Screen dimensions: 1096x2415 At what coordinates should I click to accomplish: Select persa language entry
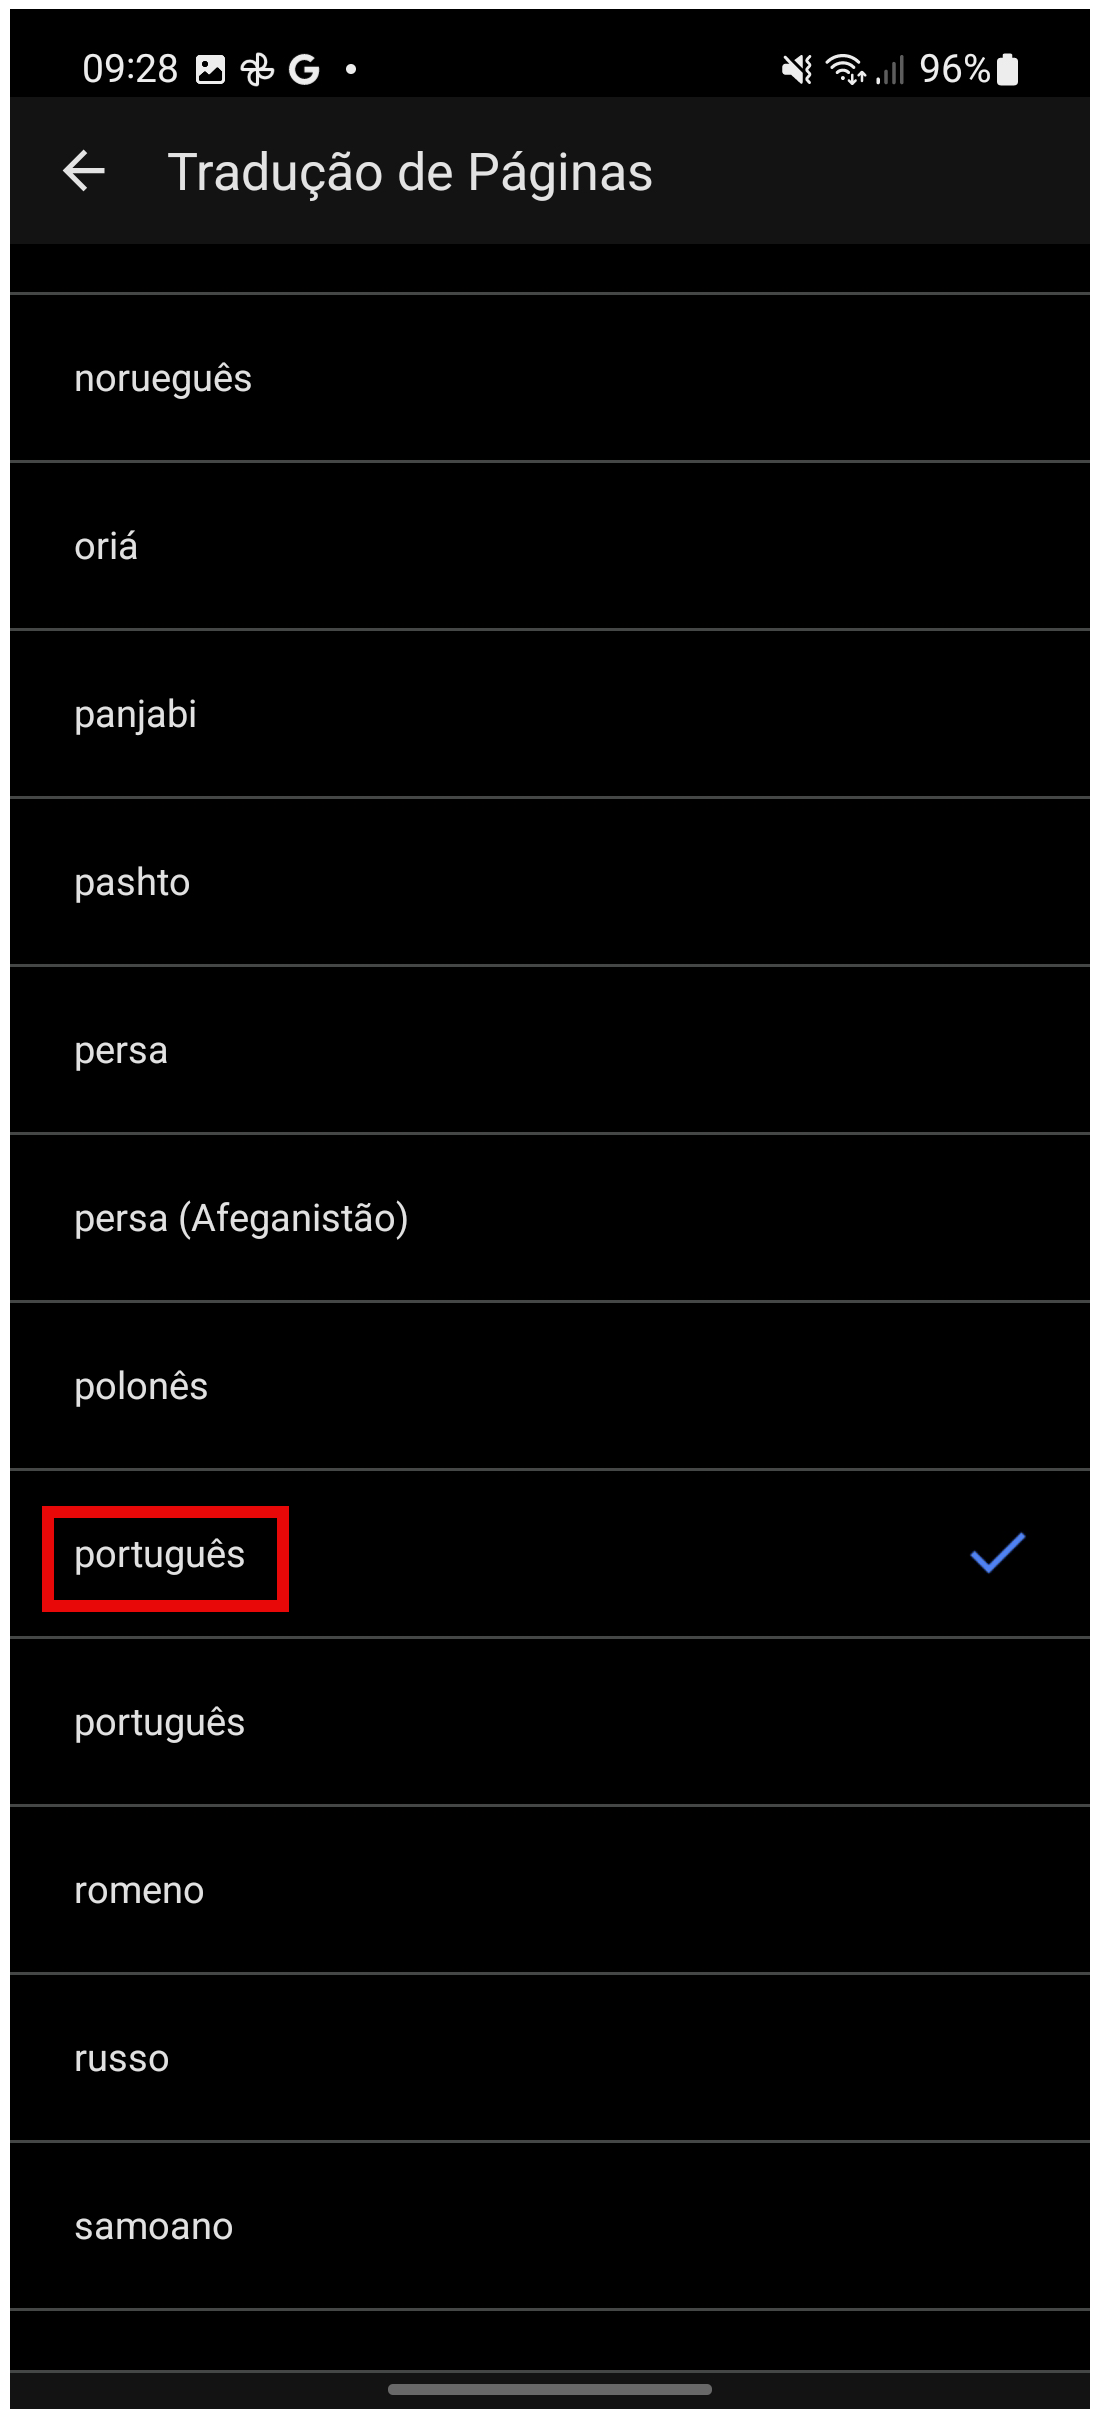[121, 1051]
